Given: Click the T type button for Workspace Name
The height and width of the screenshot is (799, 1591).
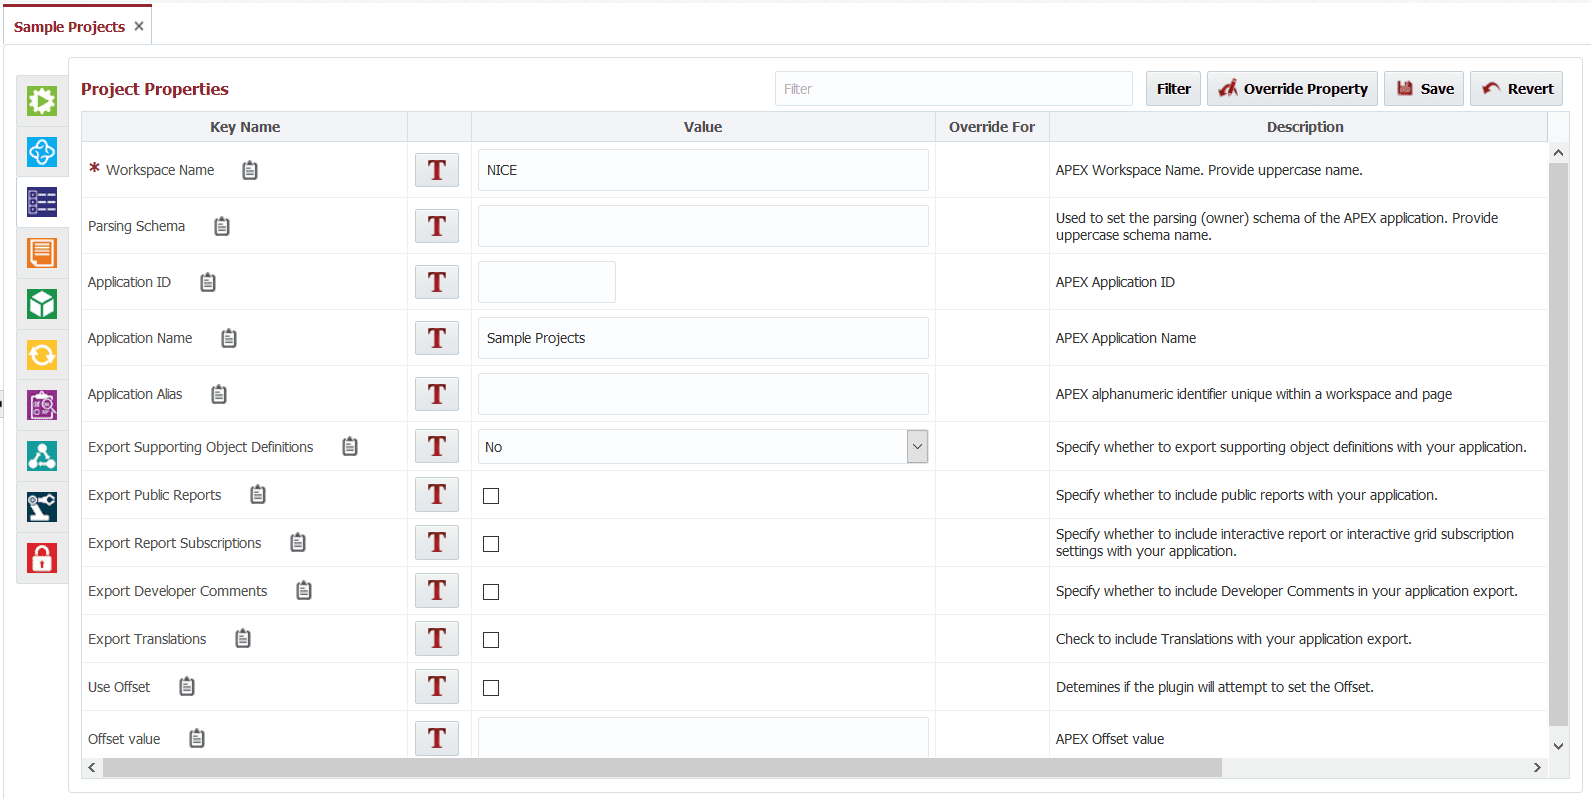Looking at the screenshot, I should click(437, 170).
